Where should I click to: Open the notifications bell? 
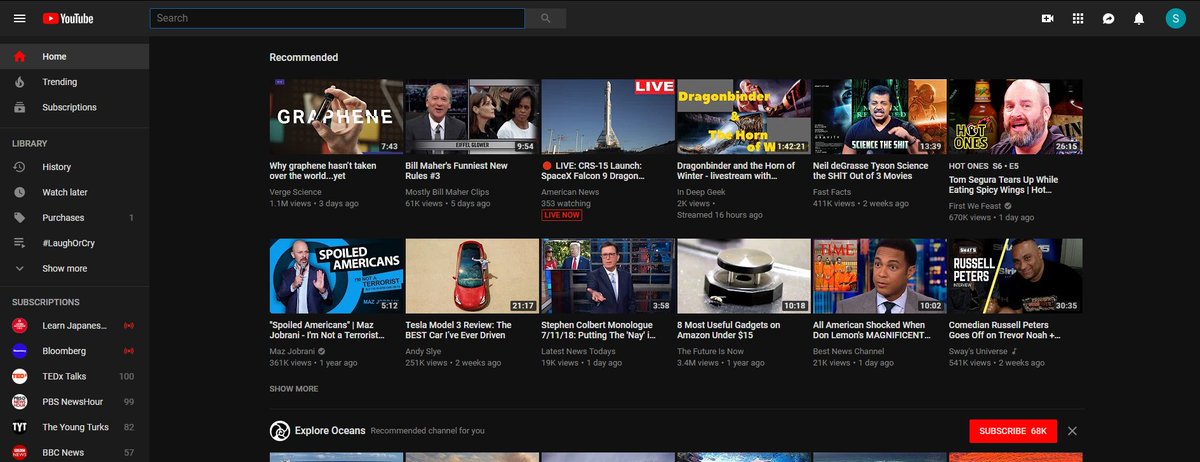click(1138, 18)
